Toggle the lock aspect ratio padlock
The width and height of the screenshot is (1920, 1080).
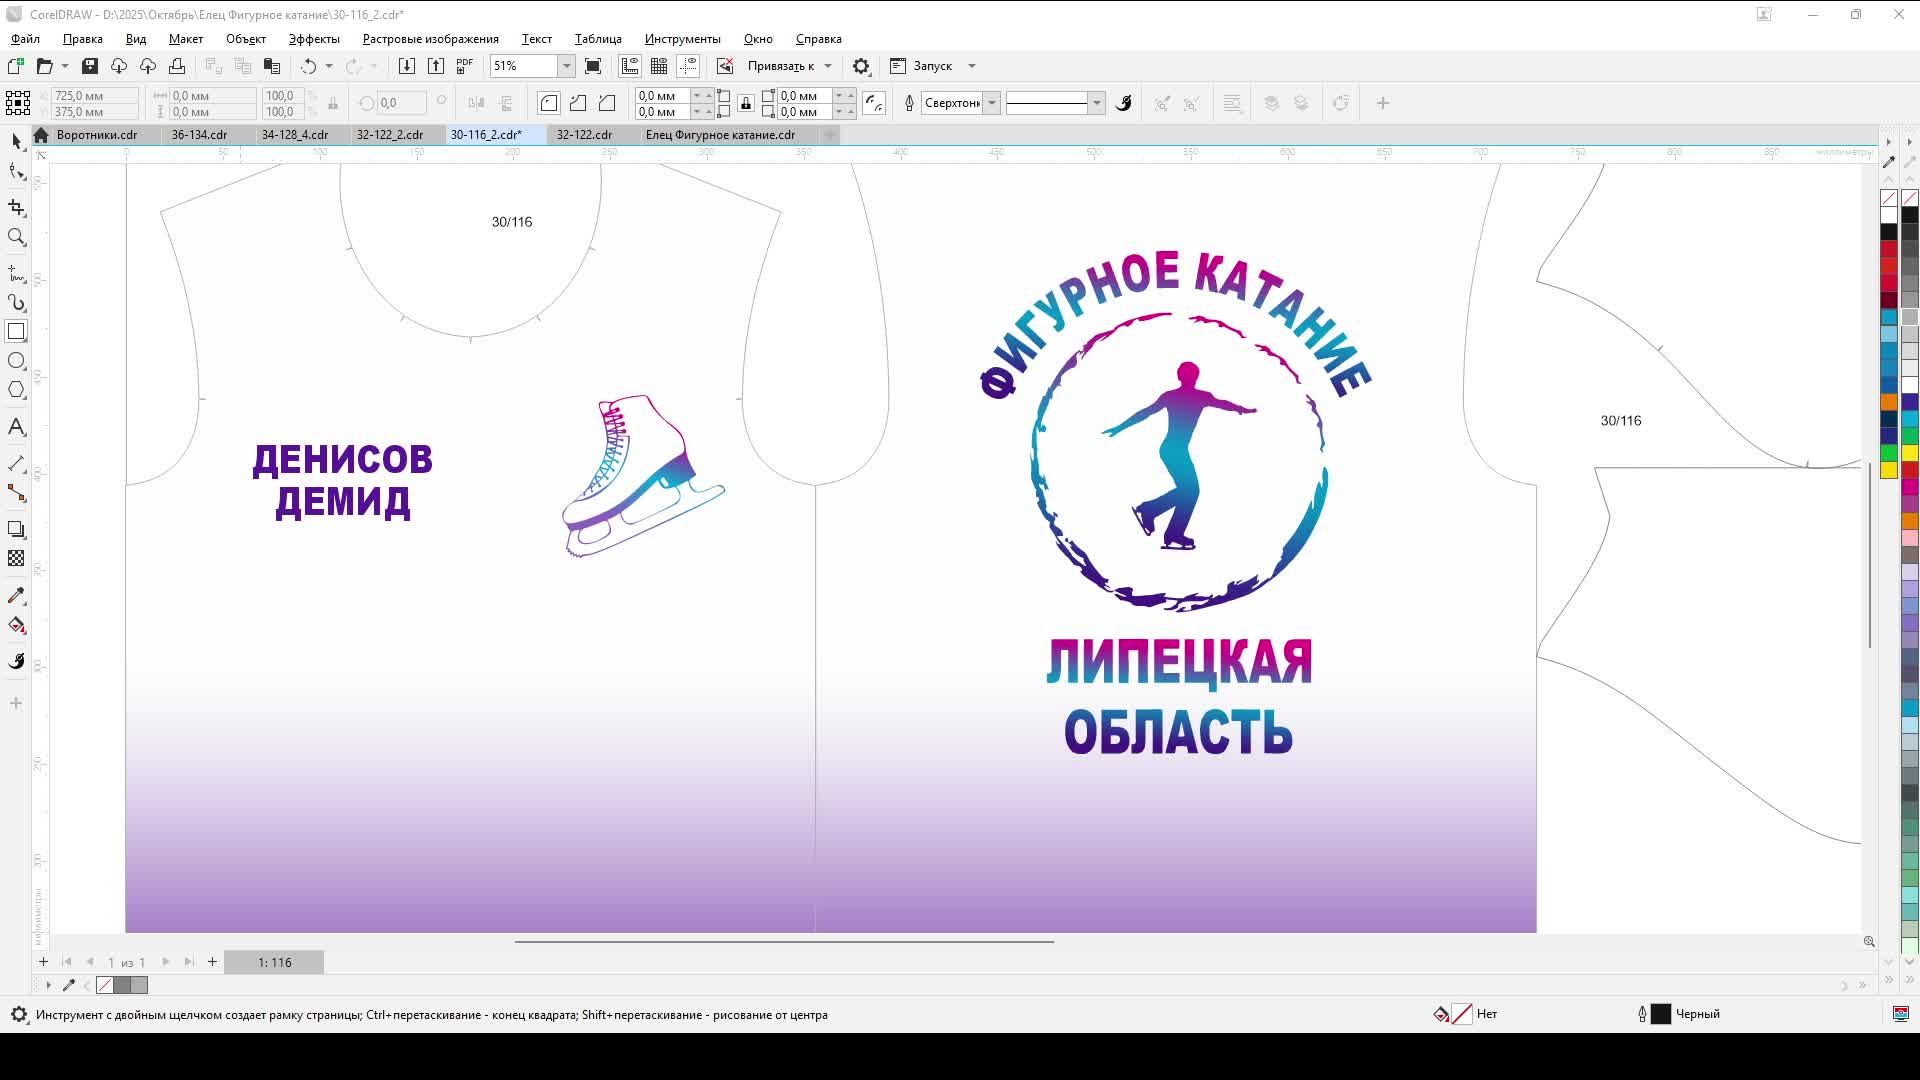coord(746,103)
